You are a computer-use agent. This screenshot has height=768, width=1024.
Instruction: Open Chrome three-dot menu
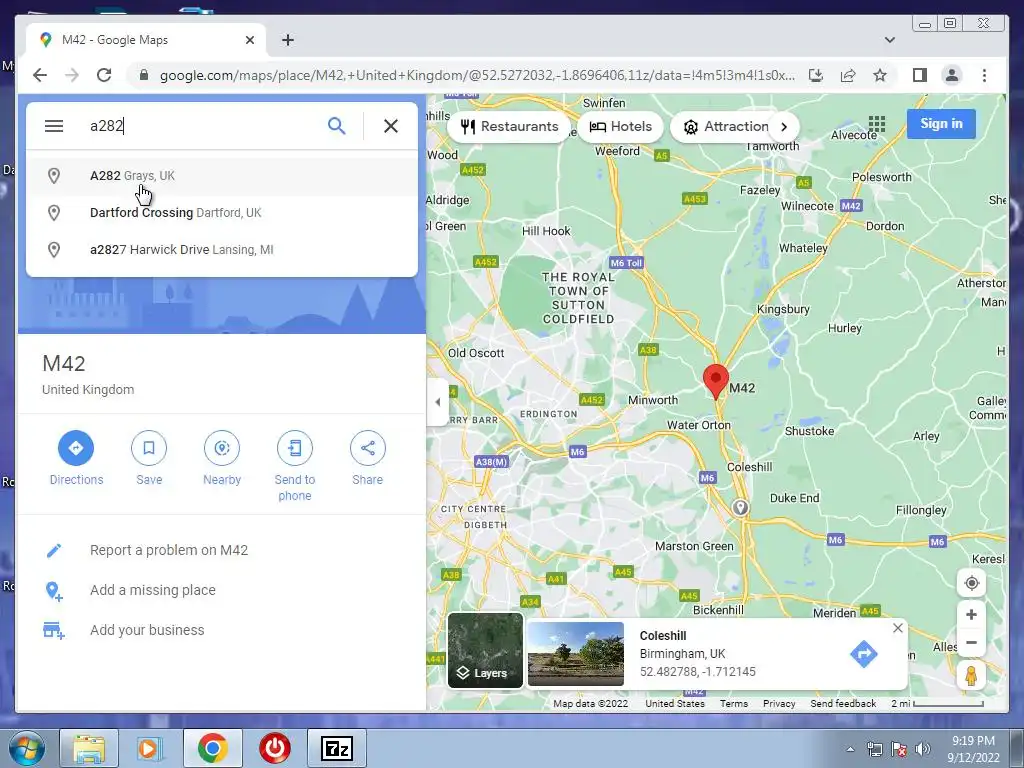[984, 75]
